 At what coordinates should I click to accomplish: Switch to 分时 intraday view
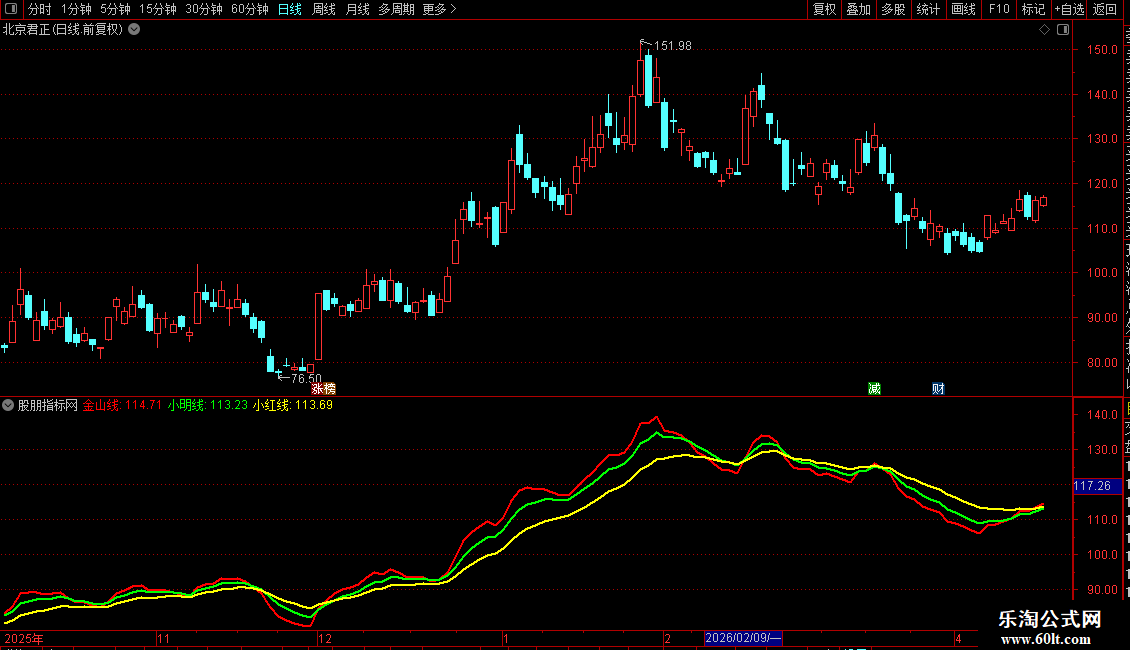(40, 9)
